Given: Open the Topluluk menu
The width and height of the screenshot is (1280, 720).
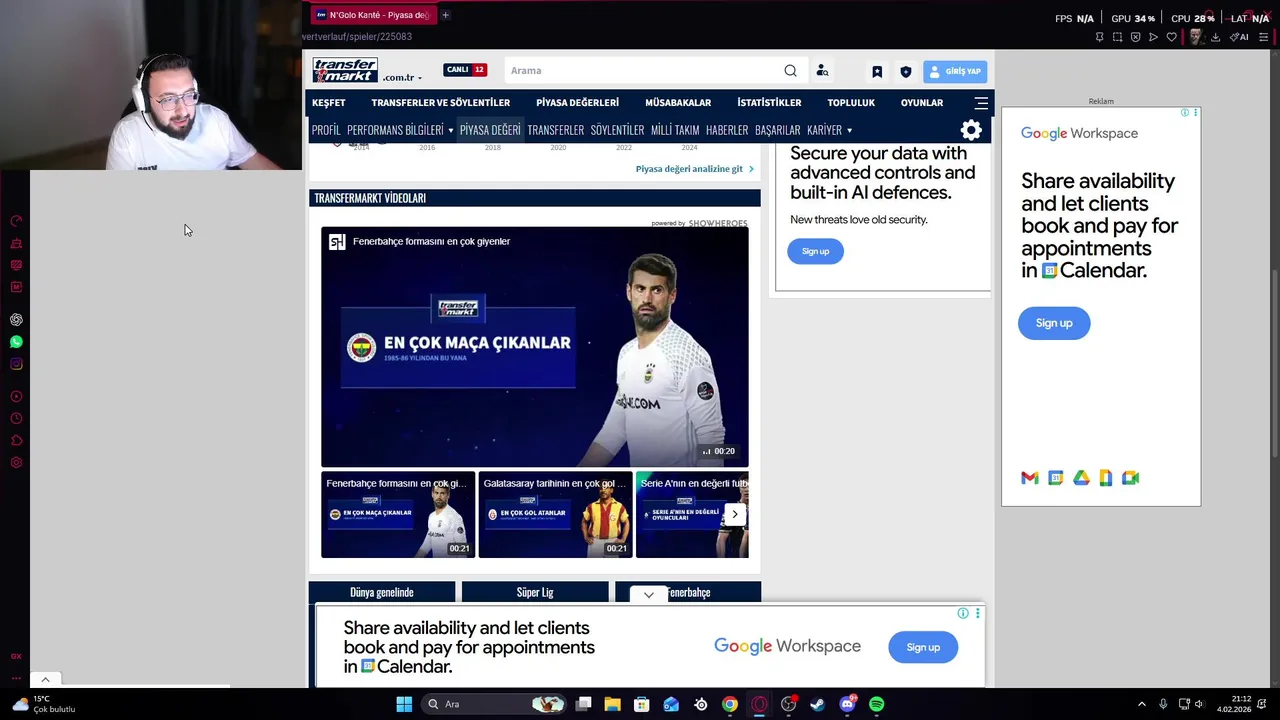Looking at the screenshot, I should (851, 103).
